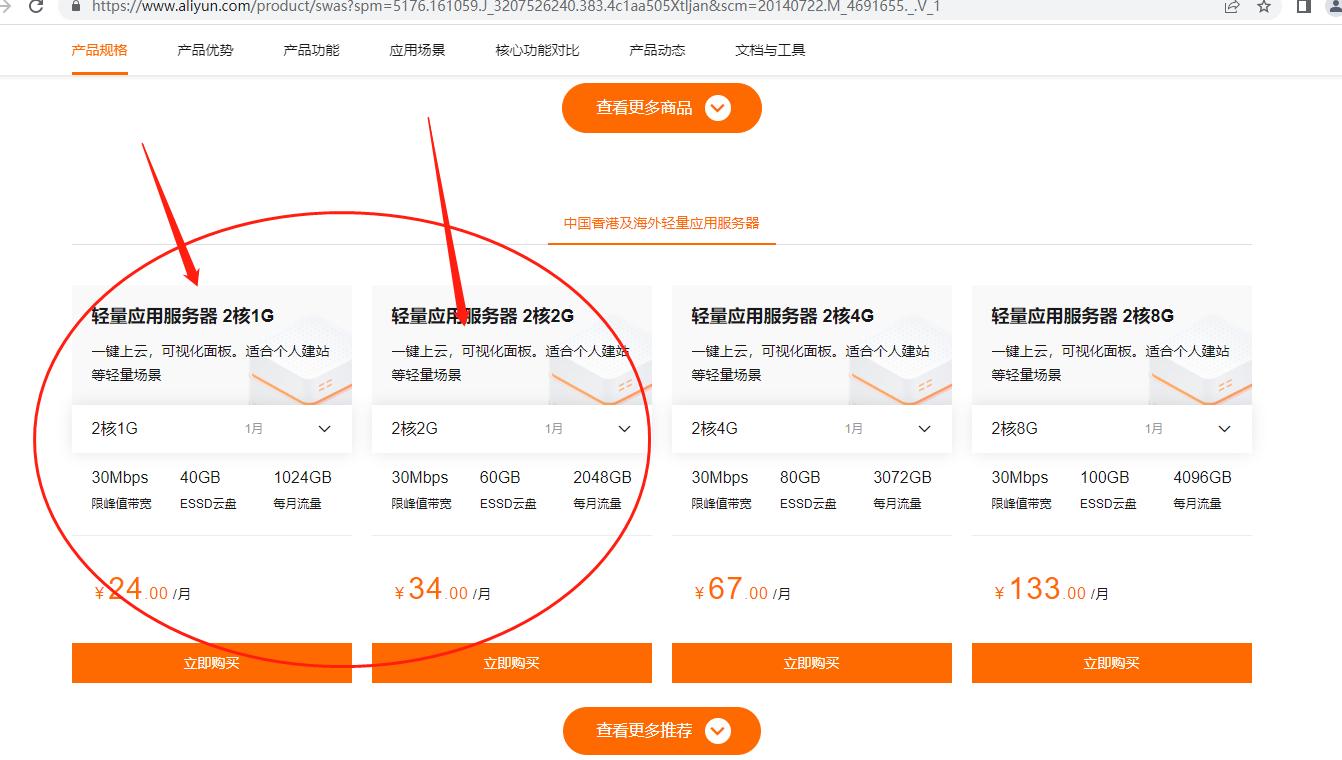
Task: Buy the 2核1G server via 立即购买
Action: (x=211, y=662)
